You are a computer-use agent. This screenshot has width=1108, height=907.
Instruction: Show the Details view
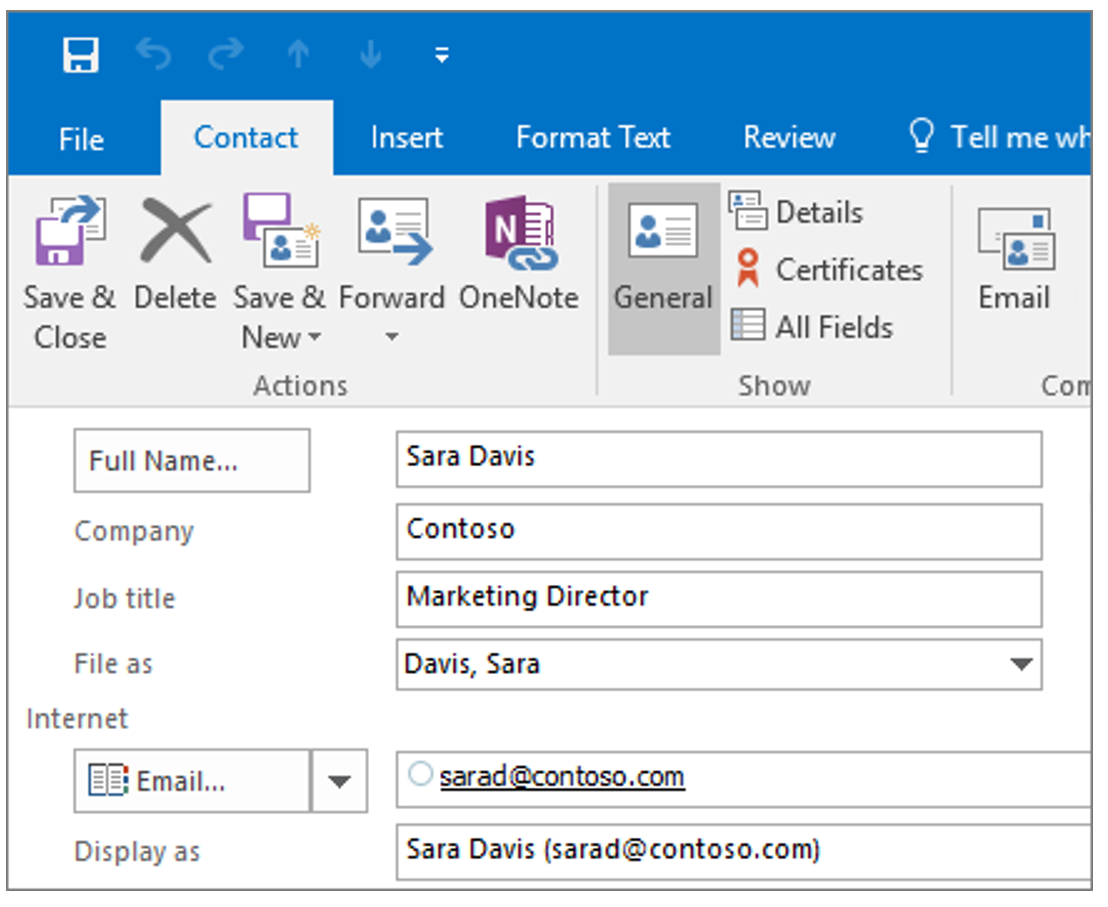point(797,212)
